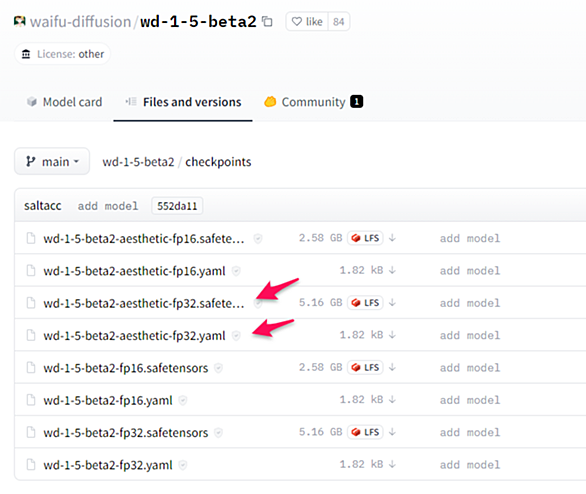Click the waifu-diffusion organization avatar

(19, 21)
